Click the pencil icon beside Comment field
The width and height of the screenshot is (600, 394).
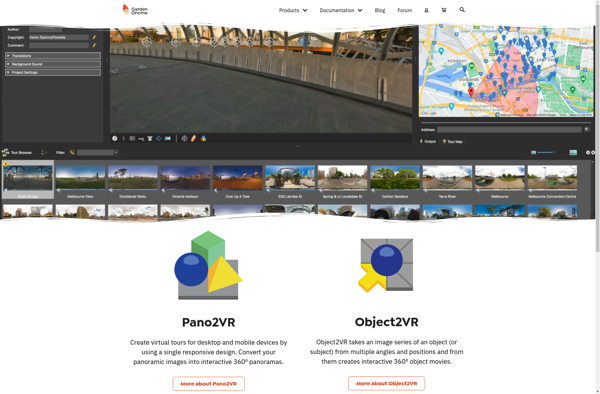pos(94,45)
